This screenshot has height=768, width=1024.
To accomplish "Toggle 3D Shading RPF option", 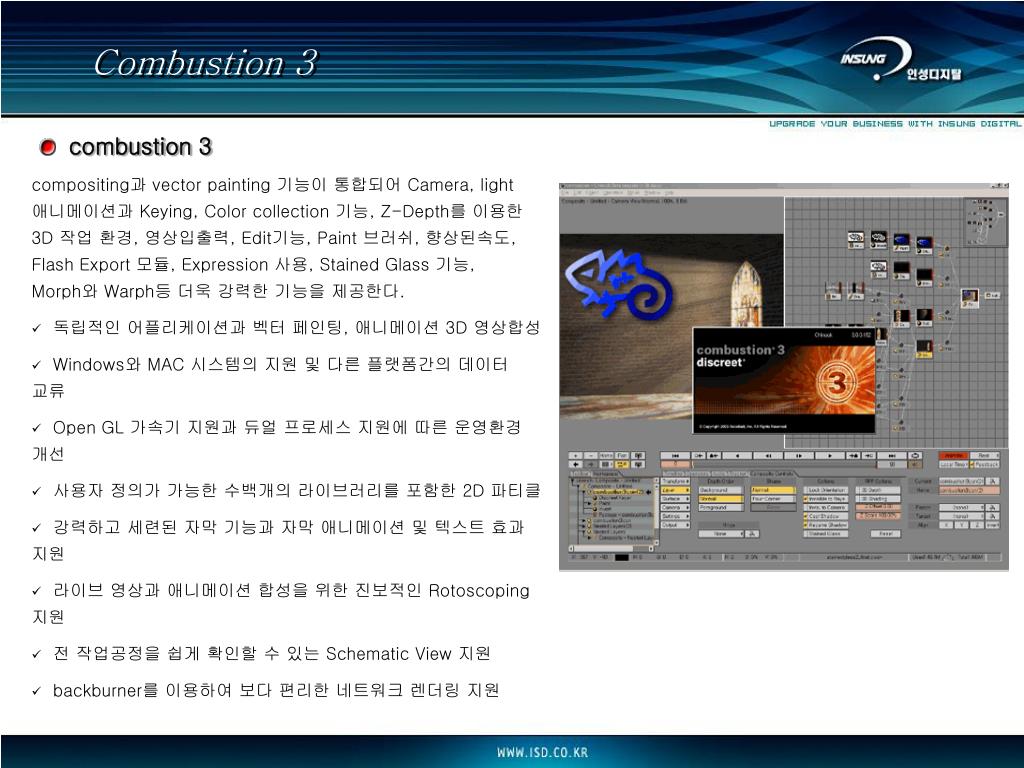I will click(x=878, y=499).
